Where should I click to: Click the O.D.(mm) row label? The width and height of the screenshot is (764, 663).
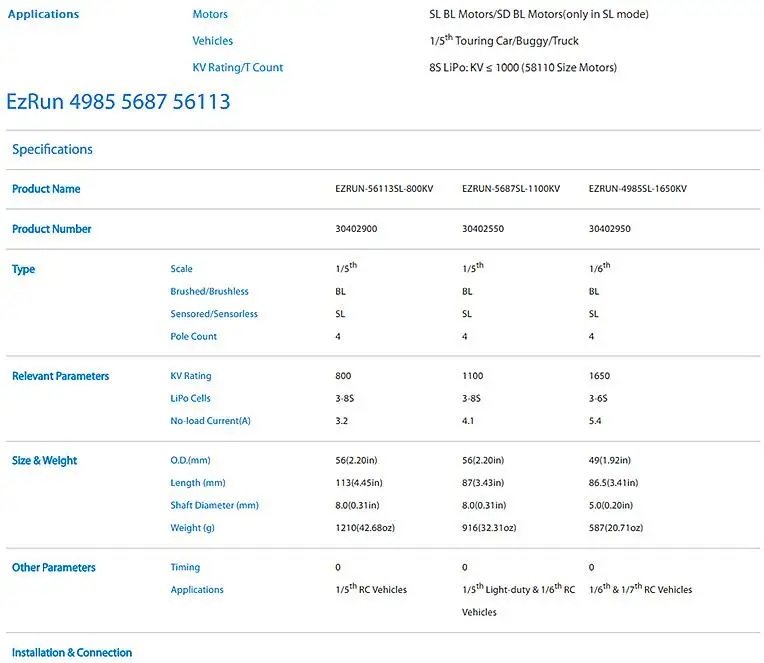coord(191,460)
